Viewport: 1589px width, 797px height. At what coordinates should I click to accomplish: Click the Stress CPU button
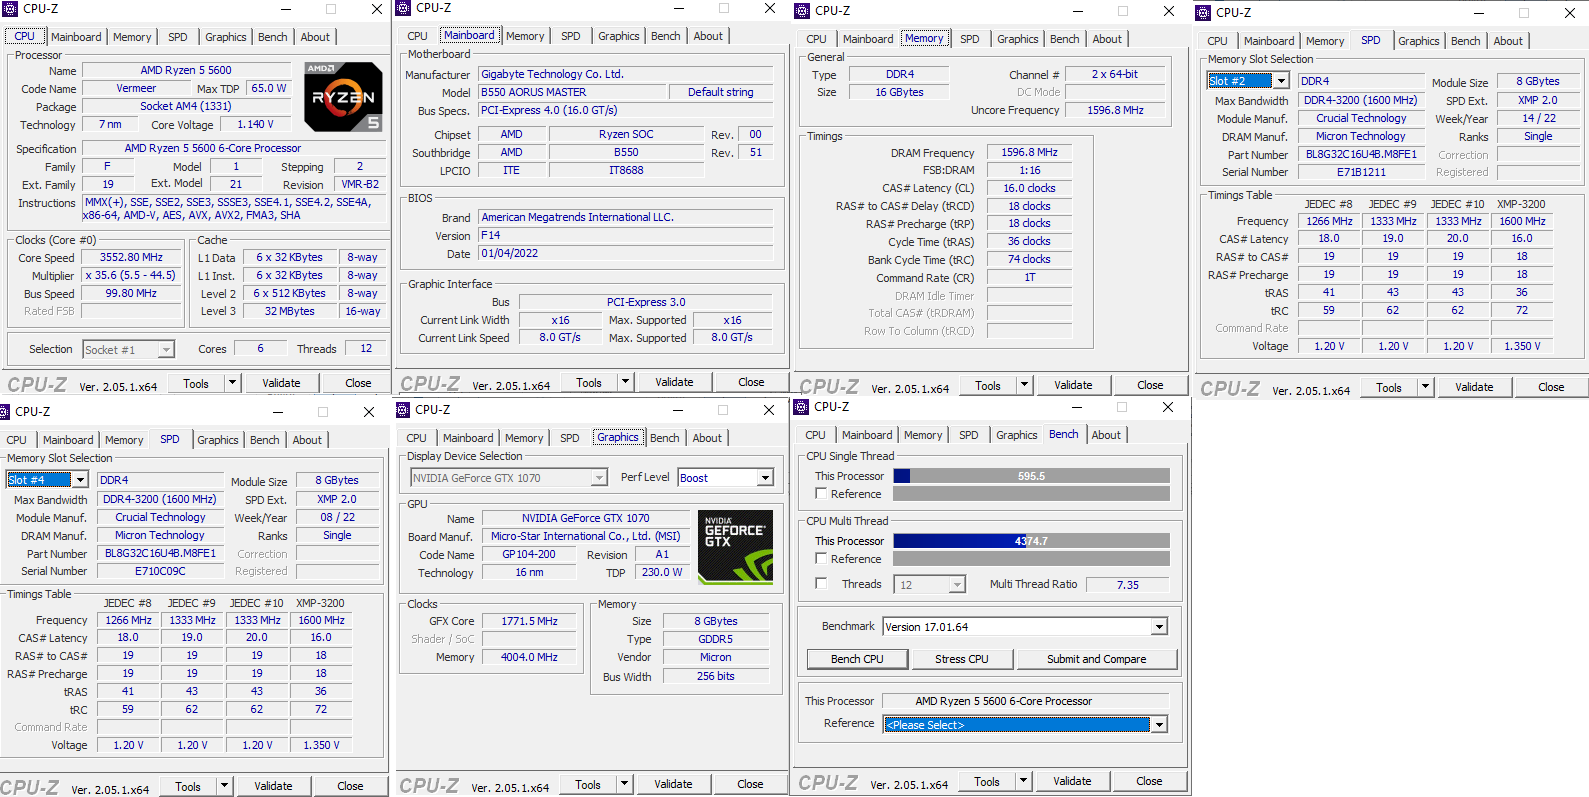point(962,659)
